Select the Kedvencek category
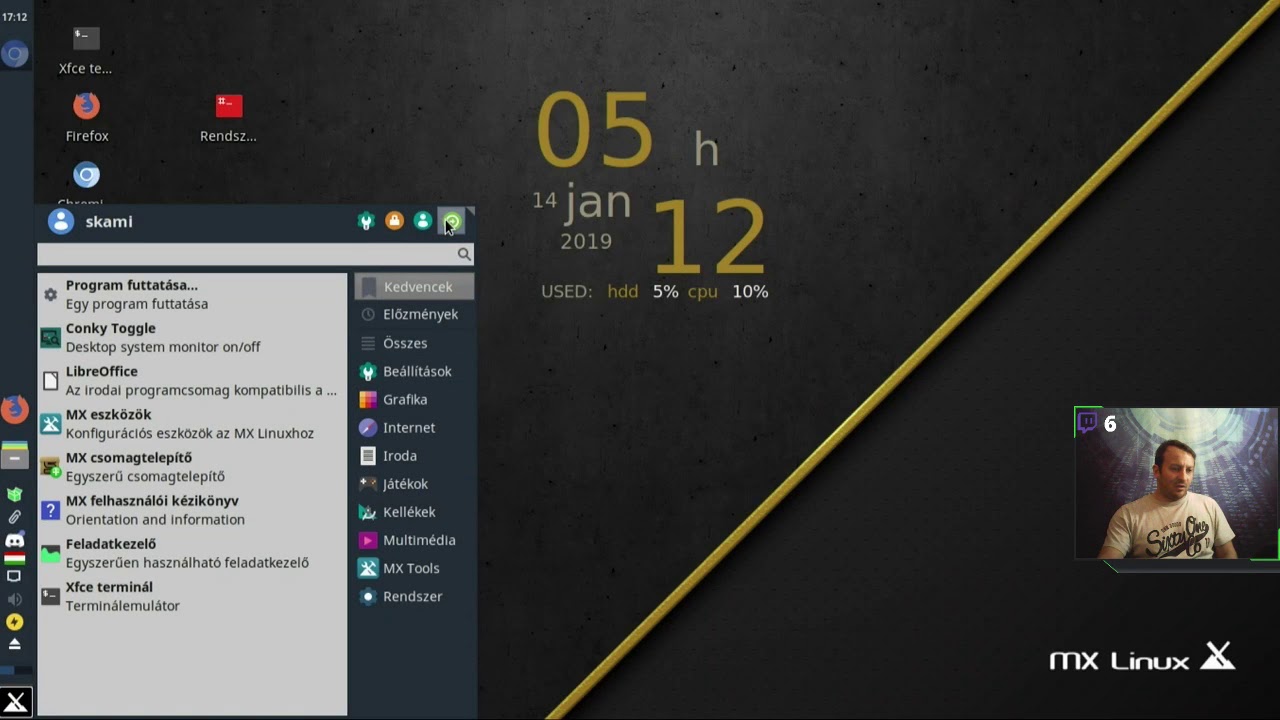Viewport: 1280px width, 720px height. (x=414, y=287)
